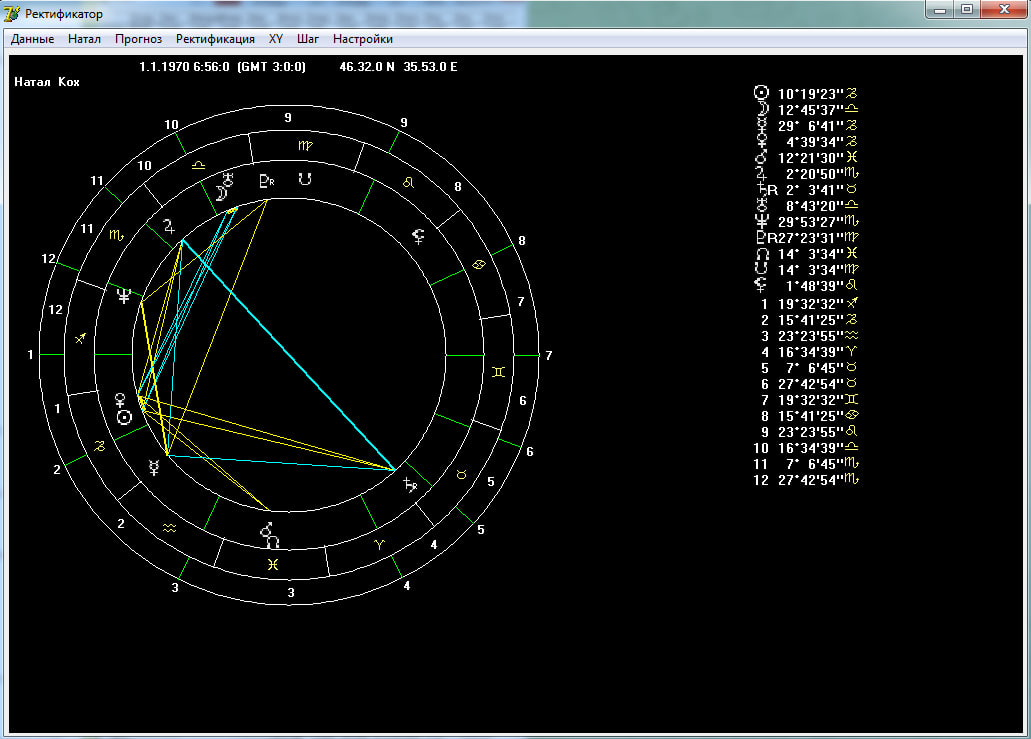Screen dimensions: 1031x739
Task: Select the Pisces sign on the zodiac ring
Action: (272, 565)
